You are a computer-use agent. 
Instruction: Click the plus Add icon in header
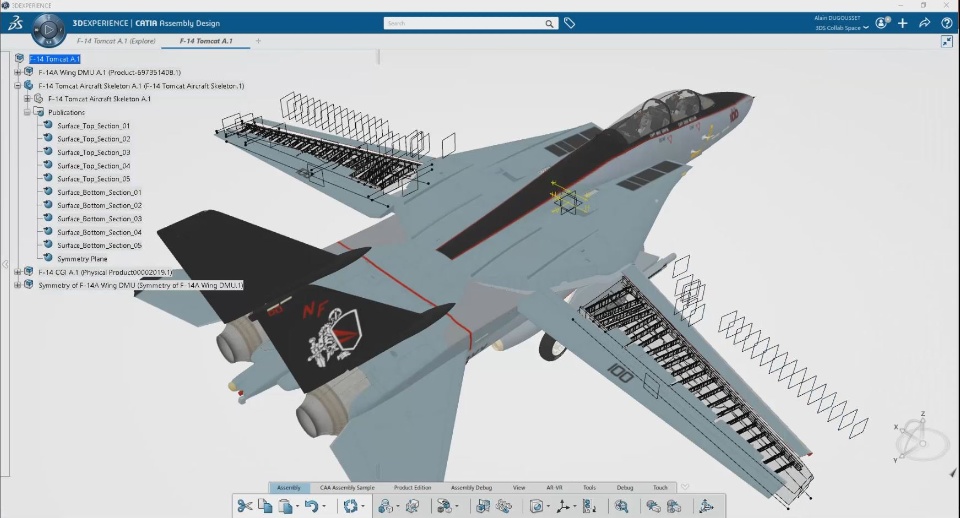(x=903, y=23)
